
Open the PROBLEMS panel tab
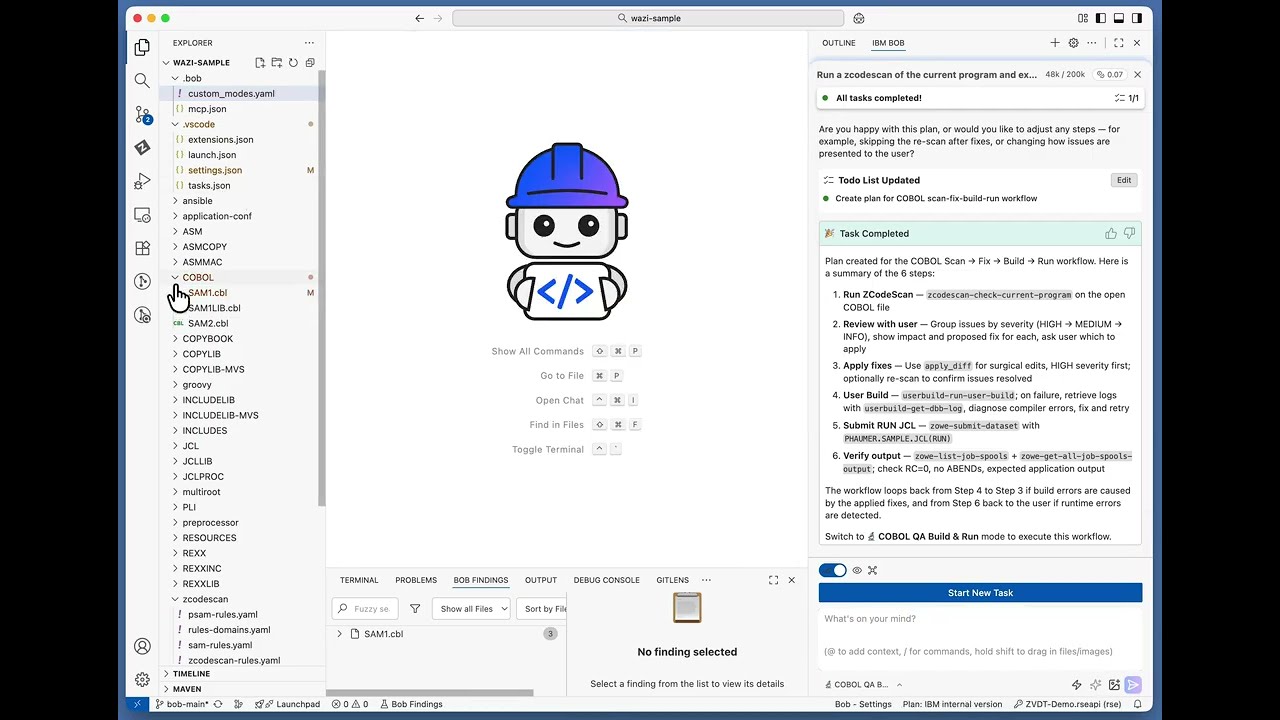click(416, 580)
